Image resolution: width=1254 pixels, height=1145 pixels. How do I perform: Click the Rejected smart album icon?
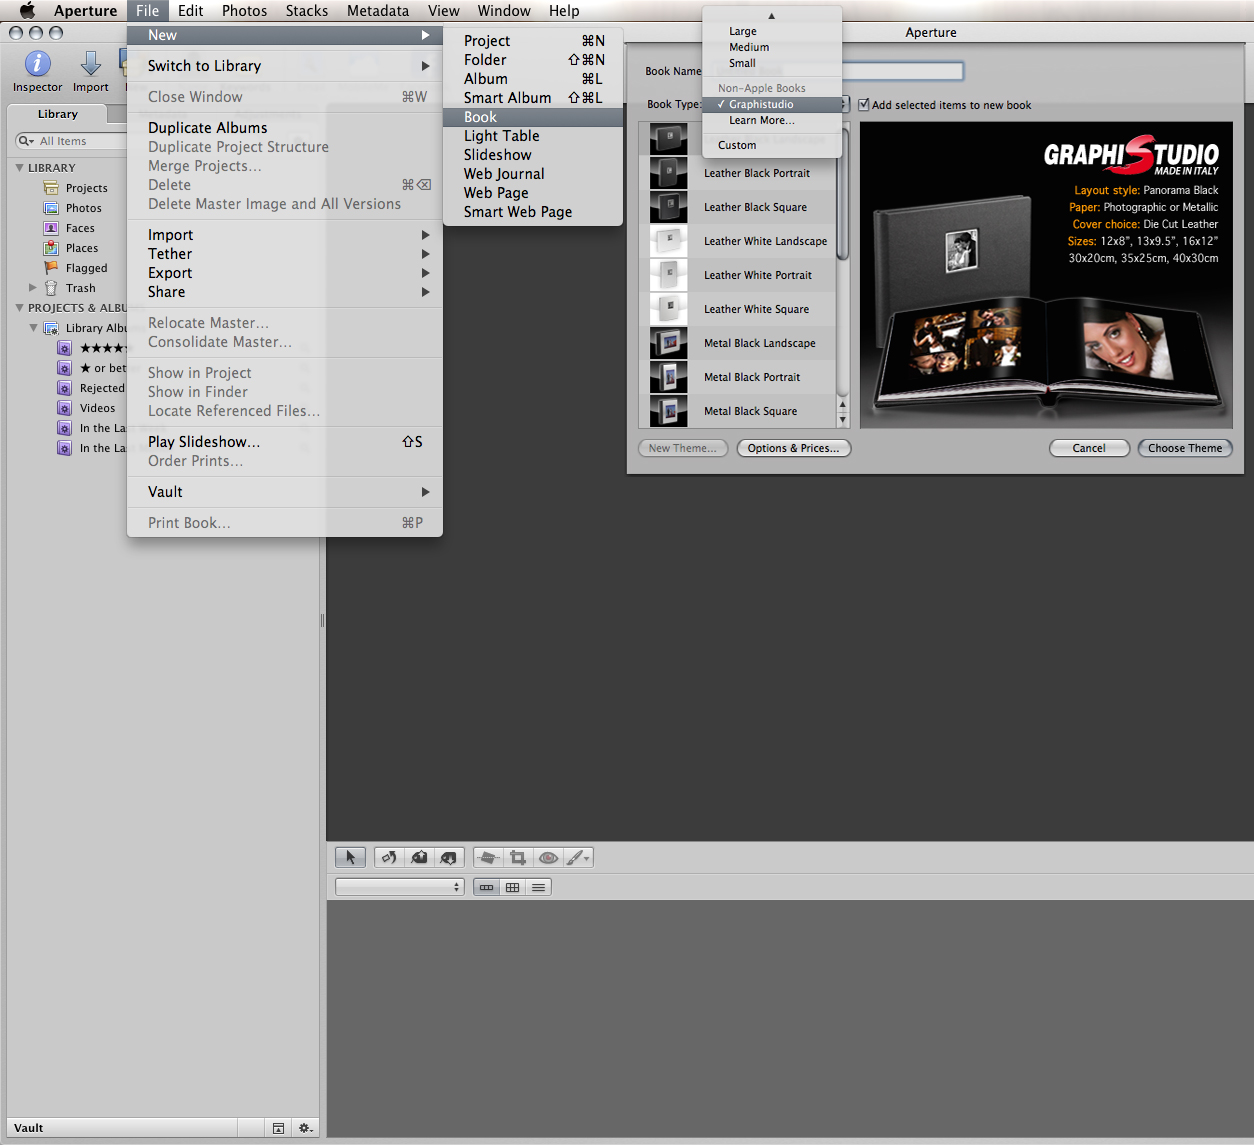point(64,388)
